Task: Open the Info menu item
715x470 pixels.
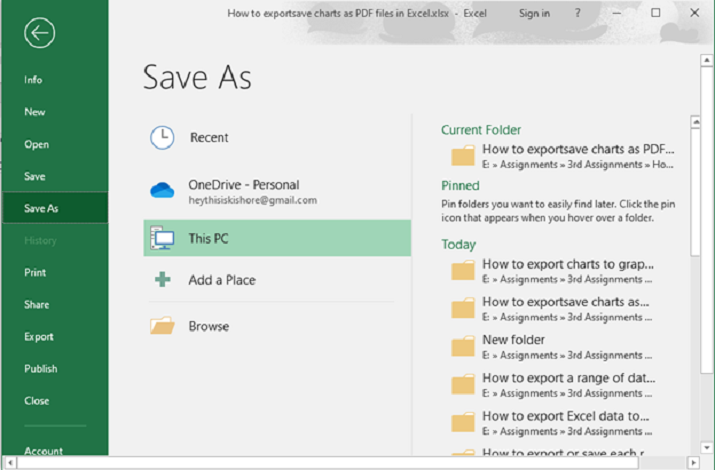Action: (34, 80)
